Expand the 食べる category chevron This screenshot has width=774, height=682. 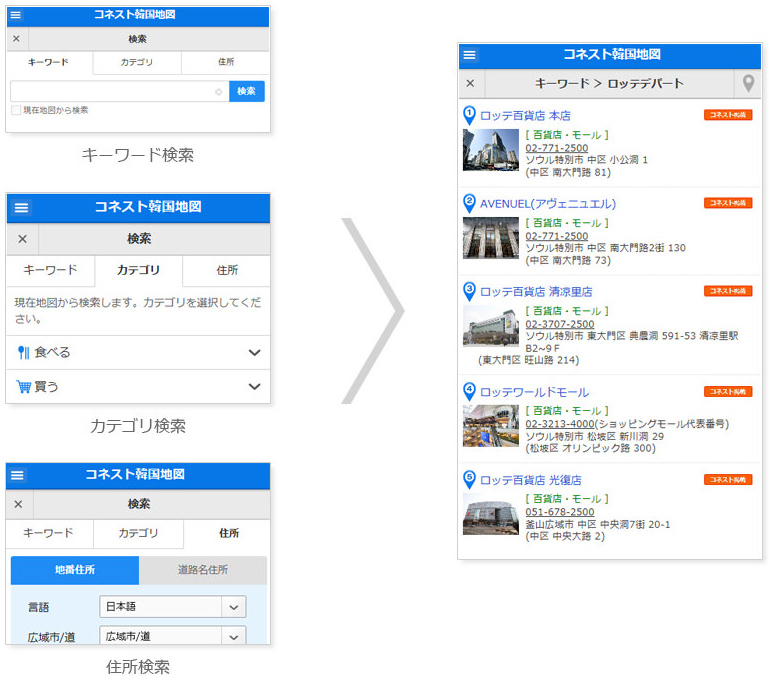click(254, 353)
